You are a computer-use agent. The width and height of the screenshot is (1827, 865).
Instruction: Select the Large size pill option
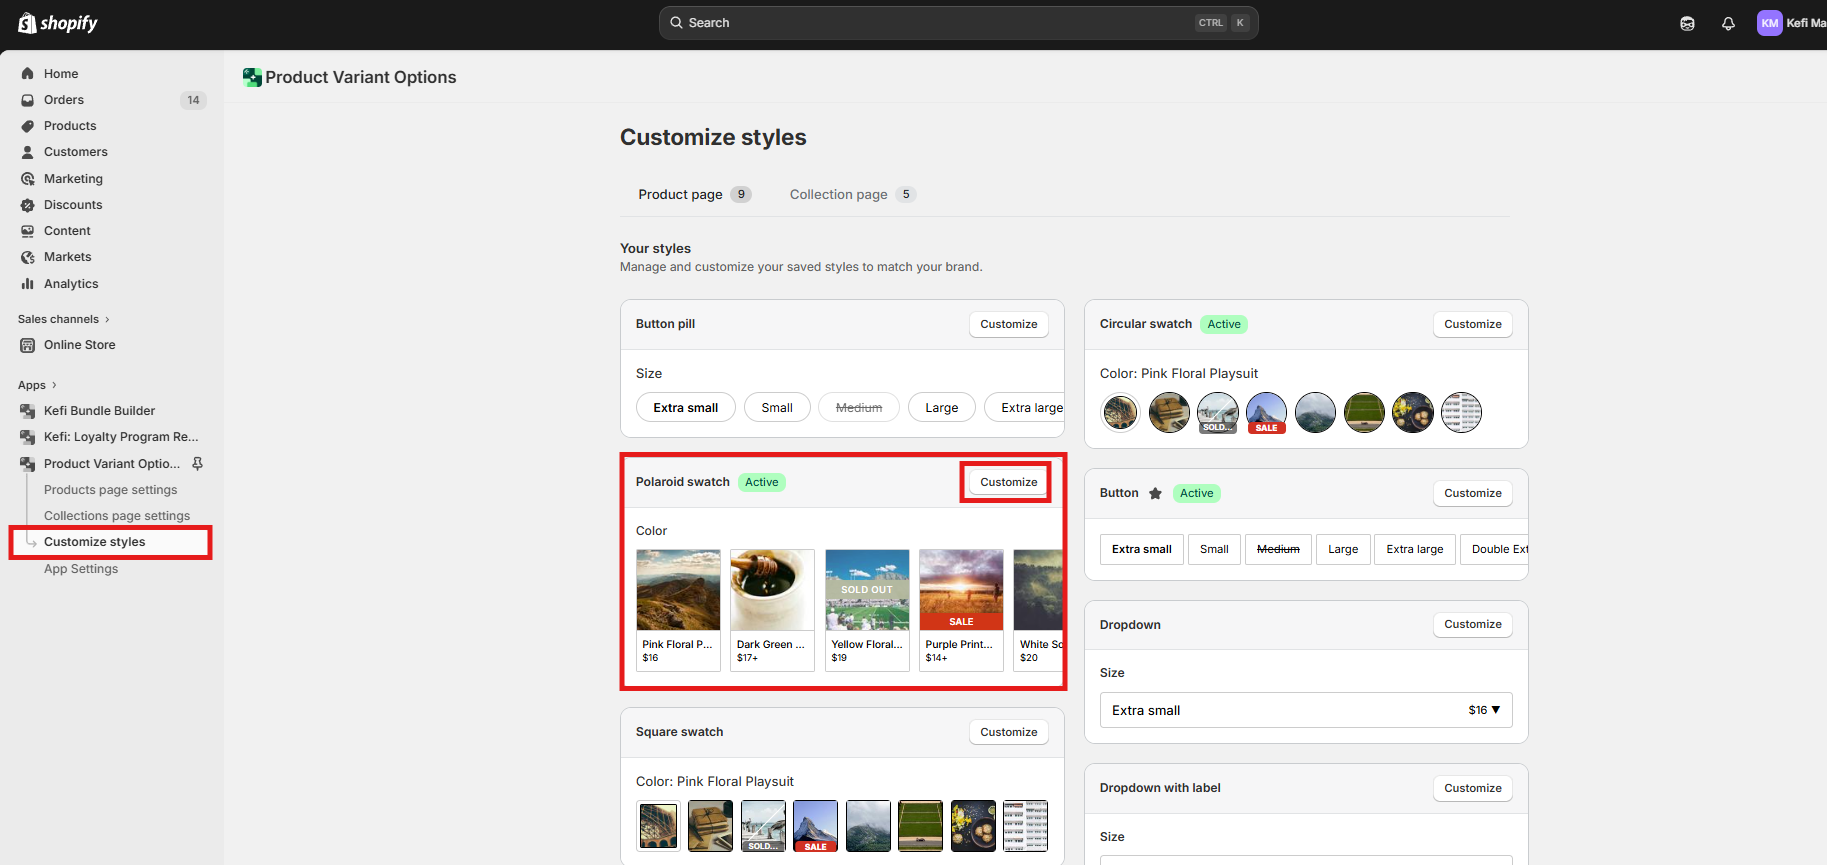click(x=941, y=408)
